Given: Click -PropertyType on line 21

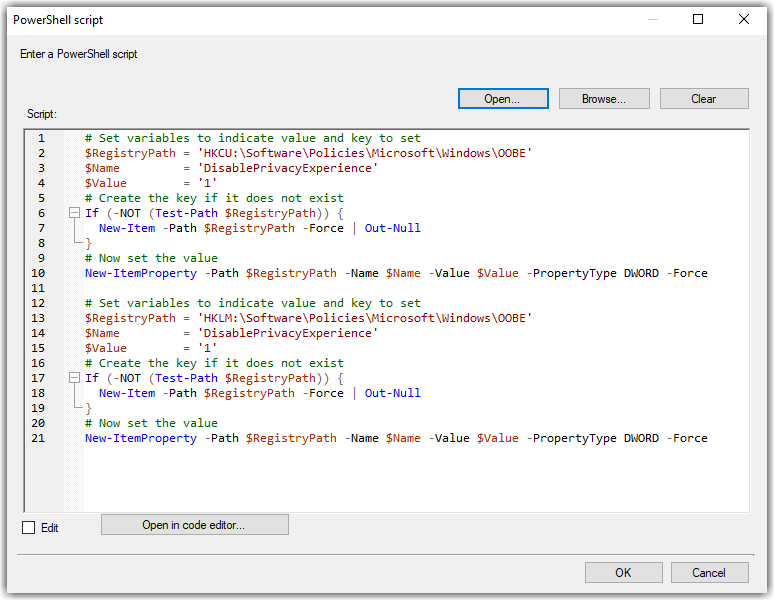Looking at the screenshot, I should pyautogui.click(x=571, y=438).
